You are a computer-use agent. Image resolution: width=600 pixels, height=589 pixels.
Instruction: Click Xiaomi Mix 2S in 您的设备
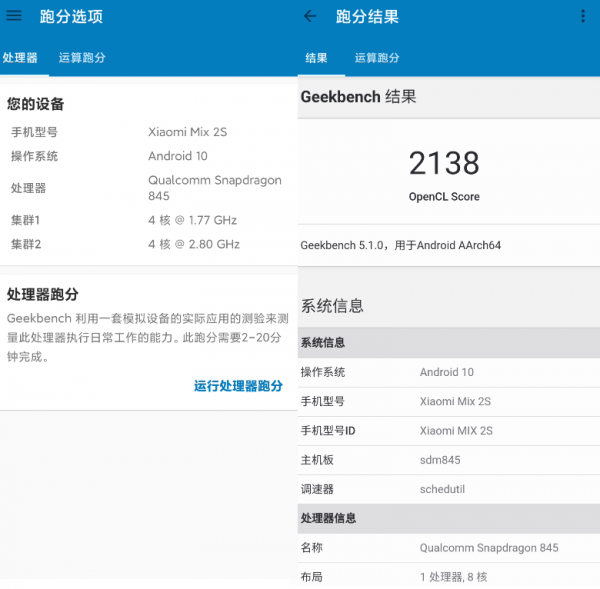[x=188, y=132]
